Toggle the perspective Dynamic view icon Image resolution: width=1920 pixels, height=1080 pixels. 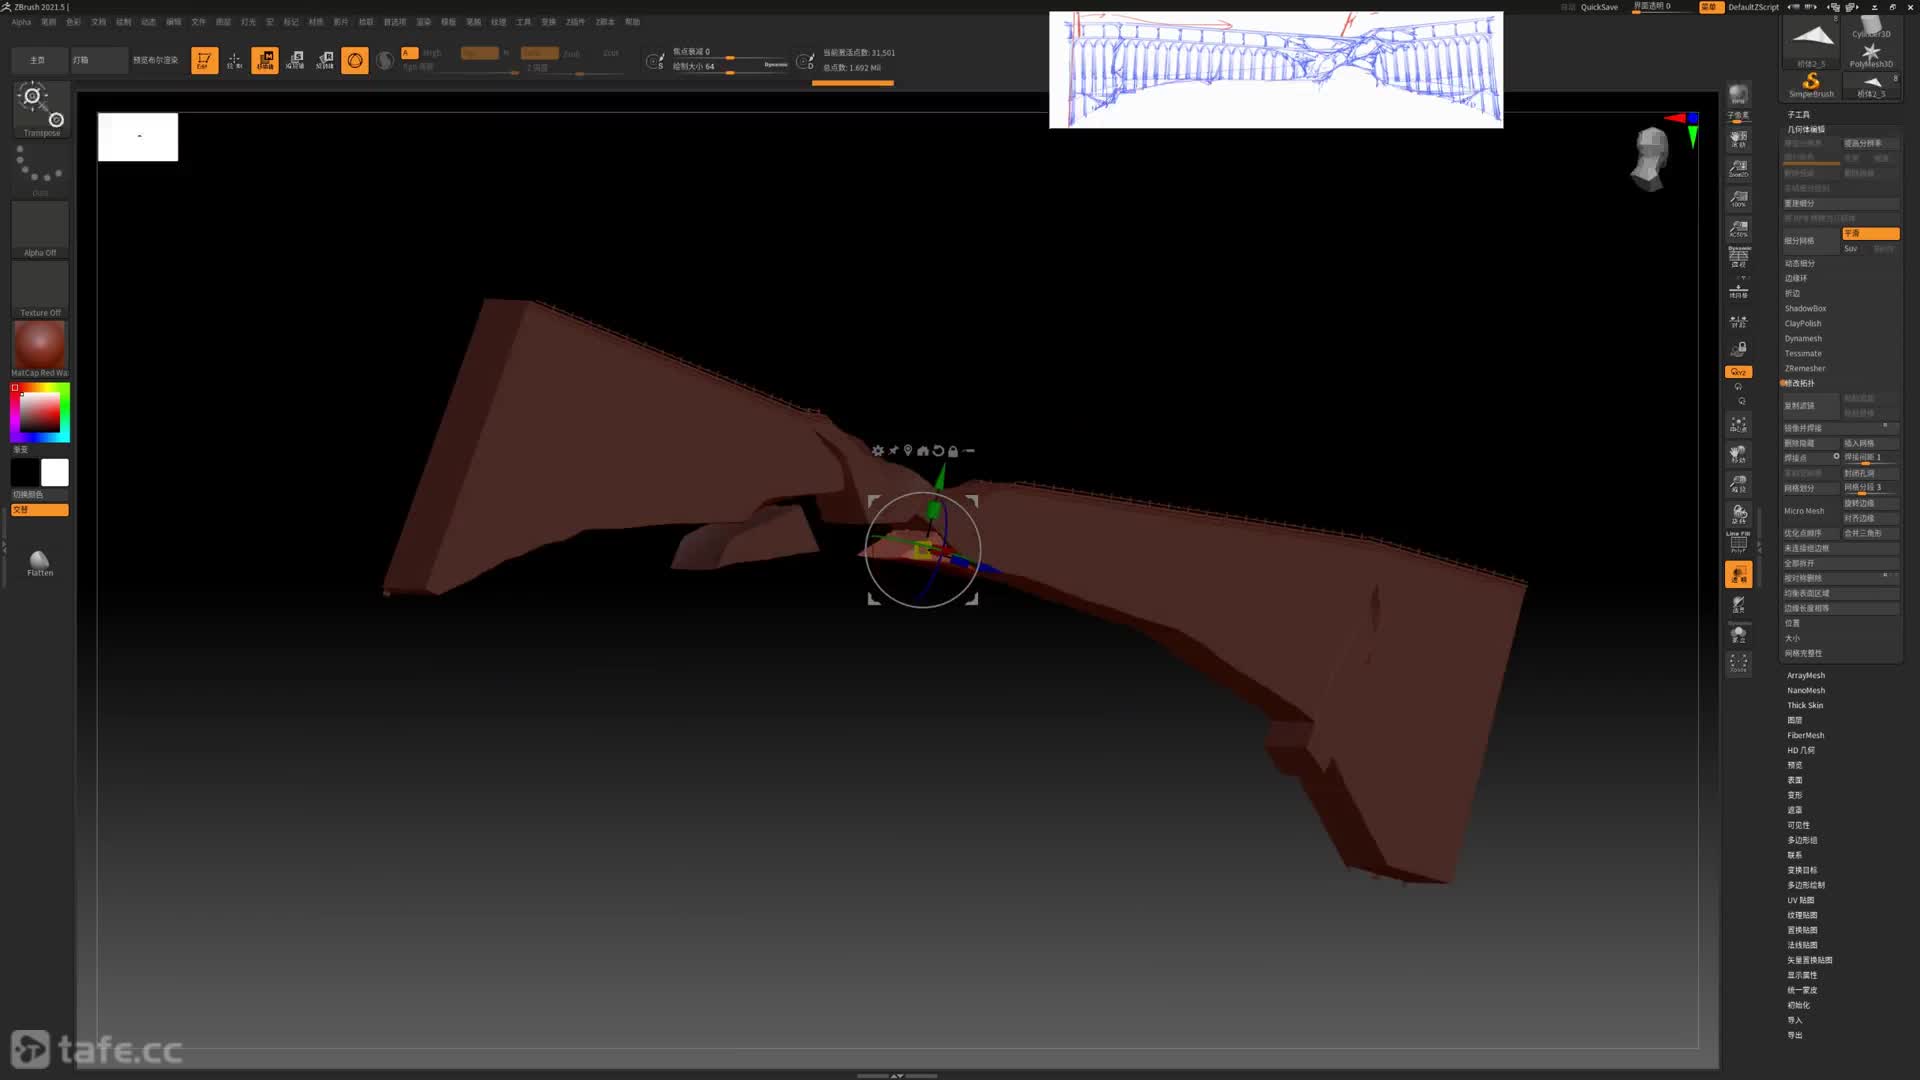point(1739,257)
